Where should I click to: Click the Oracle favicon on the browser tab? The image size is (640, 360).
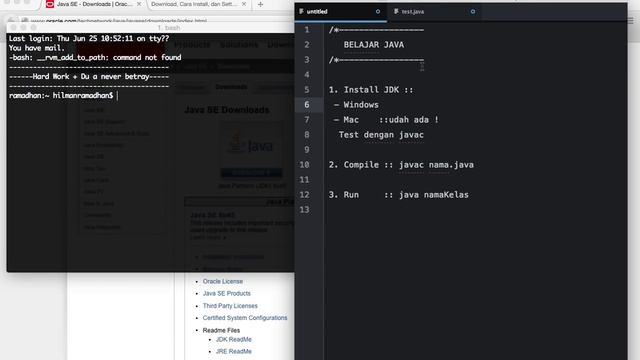tap(50, 4)
